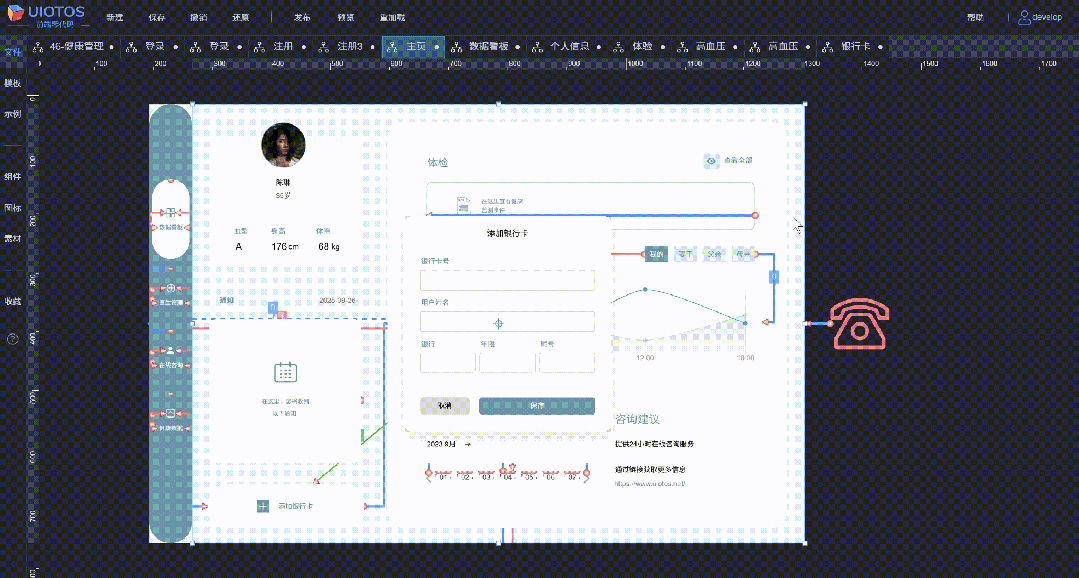Click the tree icon on 主页 tab
Image resolution: width=1079 pixels, height=578 pixels.
pos(393,47)
